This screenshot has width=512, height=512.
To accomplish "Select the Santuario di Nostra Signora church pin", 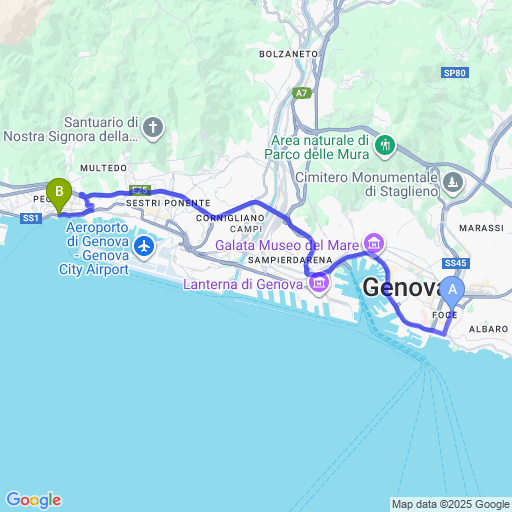I will point(153,128).
